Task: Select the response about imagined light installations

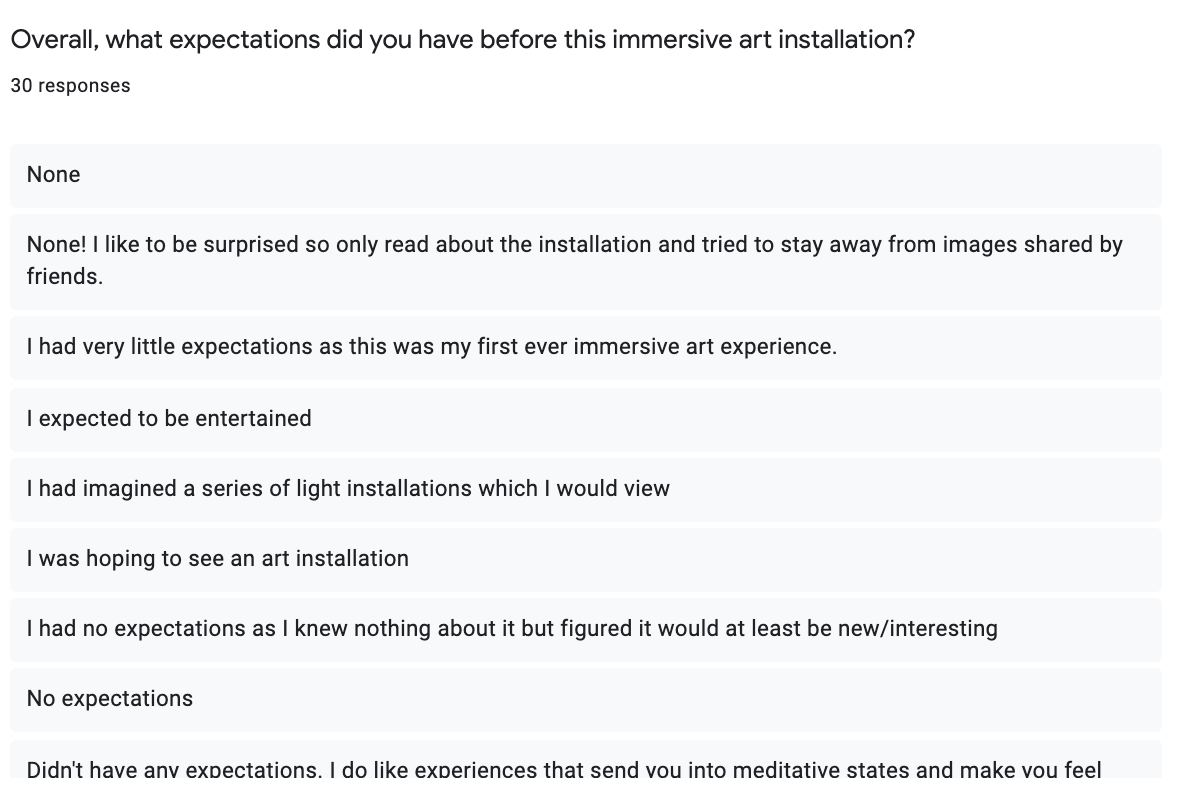Action: coord(348,489)
